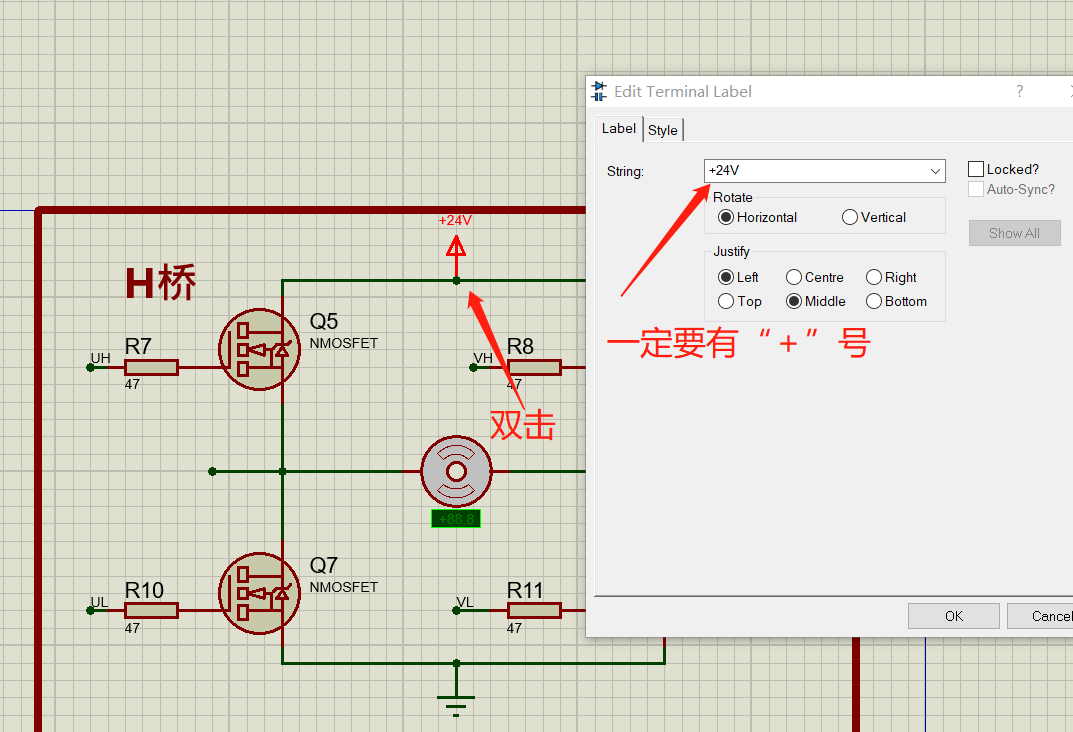
Task: Open the Label tab
Action: coord(619,129)
